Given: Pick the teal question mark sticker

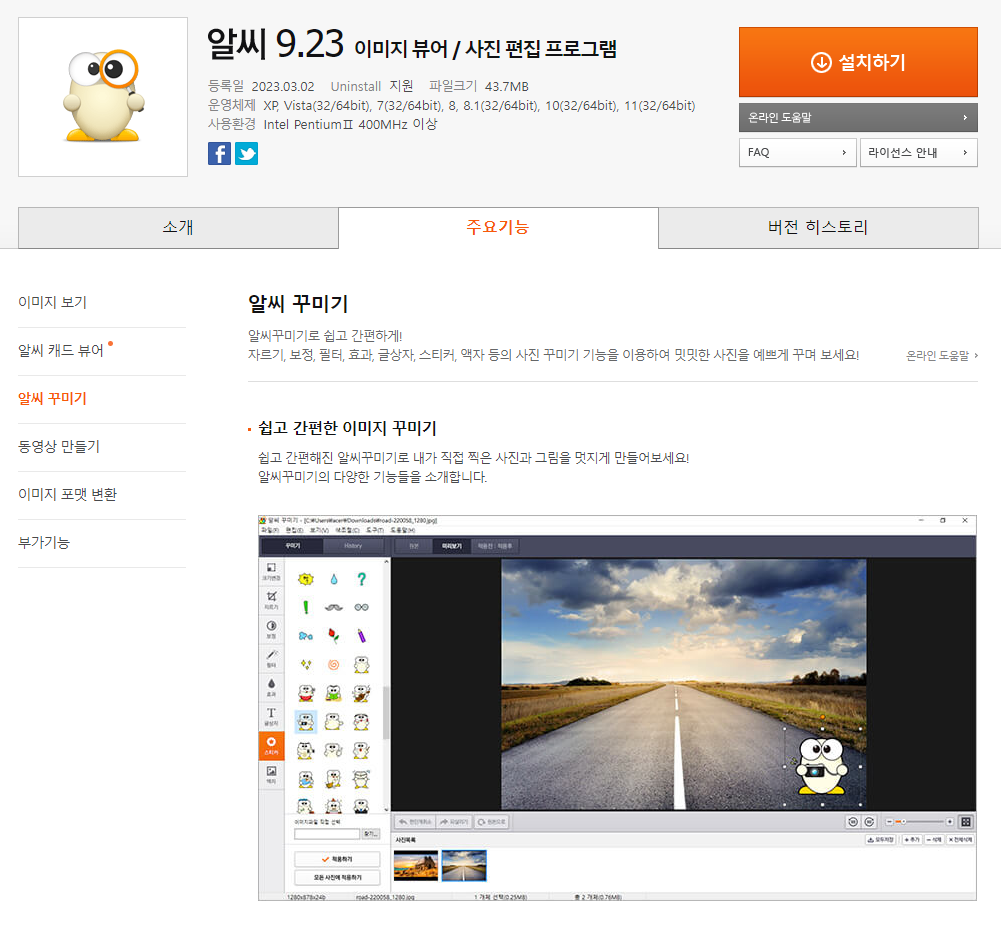Looking at the screenshot, I should [x=361, y=579].
